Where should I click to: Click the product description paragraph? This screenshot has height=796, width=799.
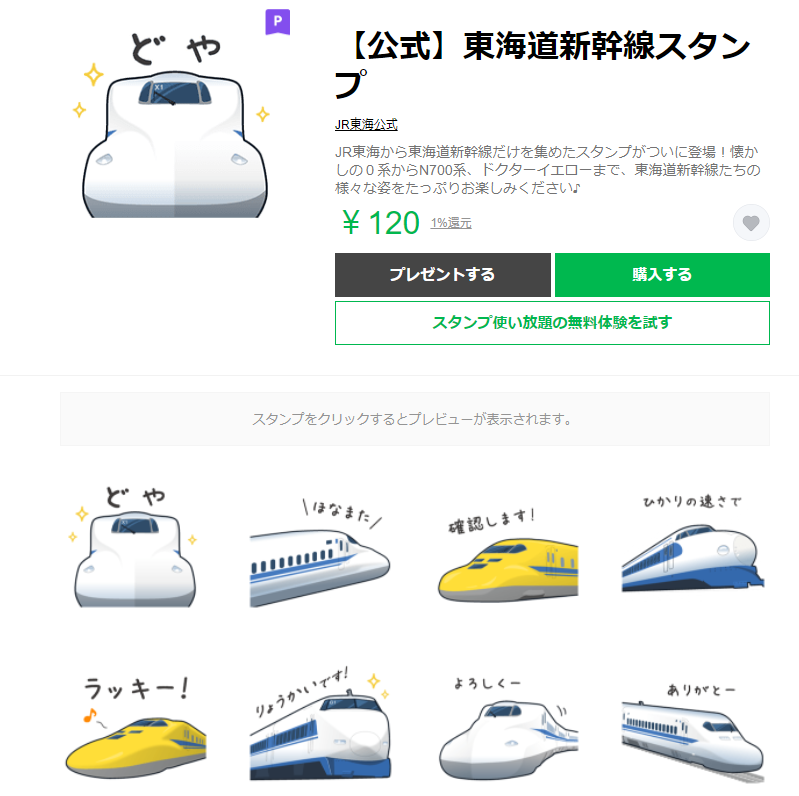548,170
